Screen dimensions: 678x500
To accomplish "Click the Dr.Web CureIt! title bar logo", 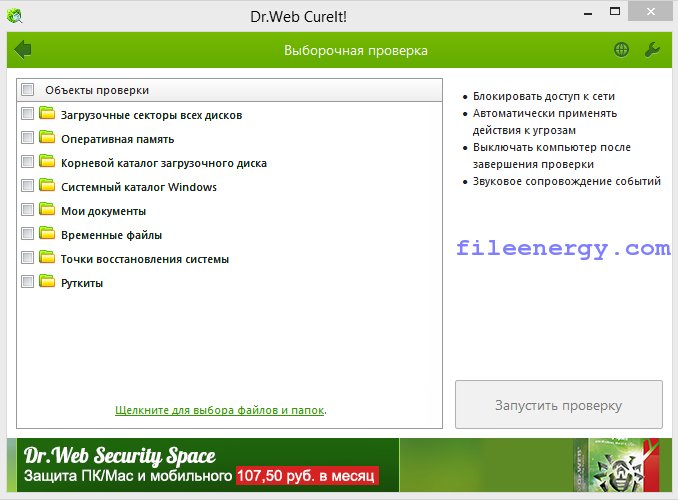I will 14,16.
